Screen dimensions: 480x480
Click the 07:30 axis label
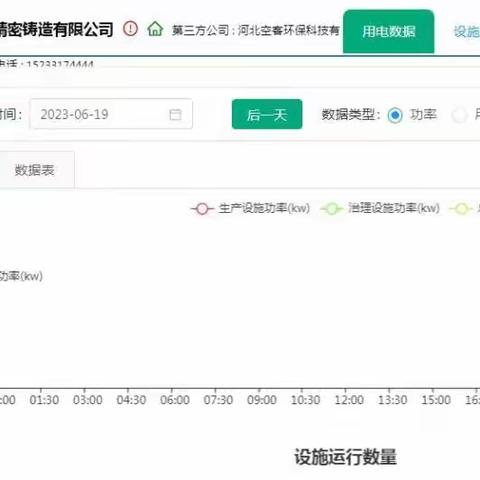pos(218,400)
